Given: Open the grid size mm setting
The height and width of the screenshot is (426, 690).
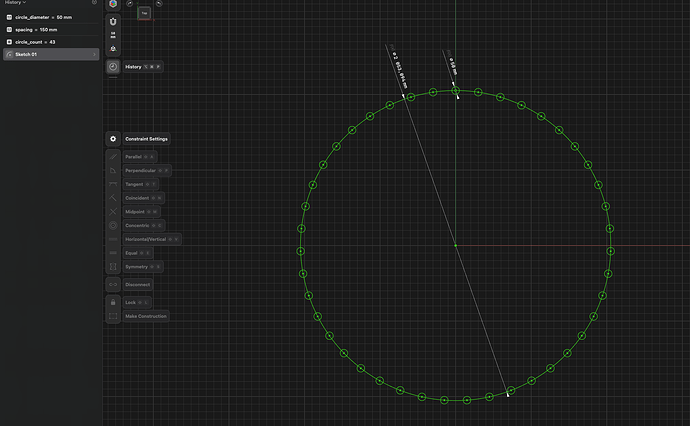Looking at the screenshot, I should click(x=113, y=35).
